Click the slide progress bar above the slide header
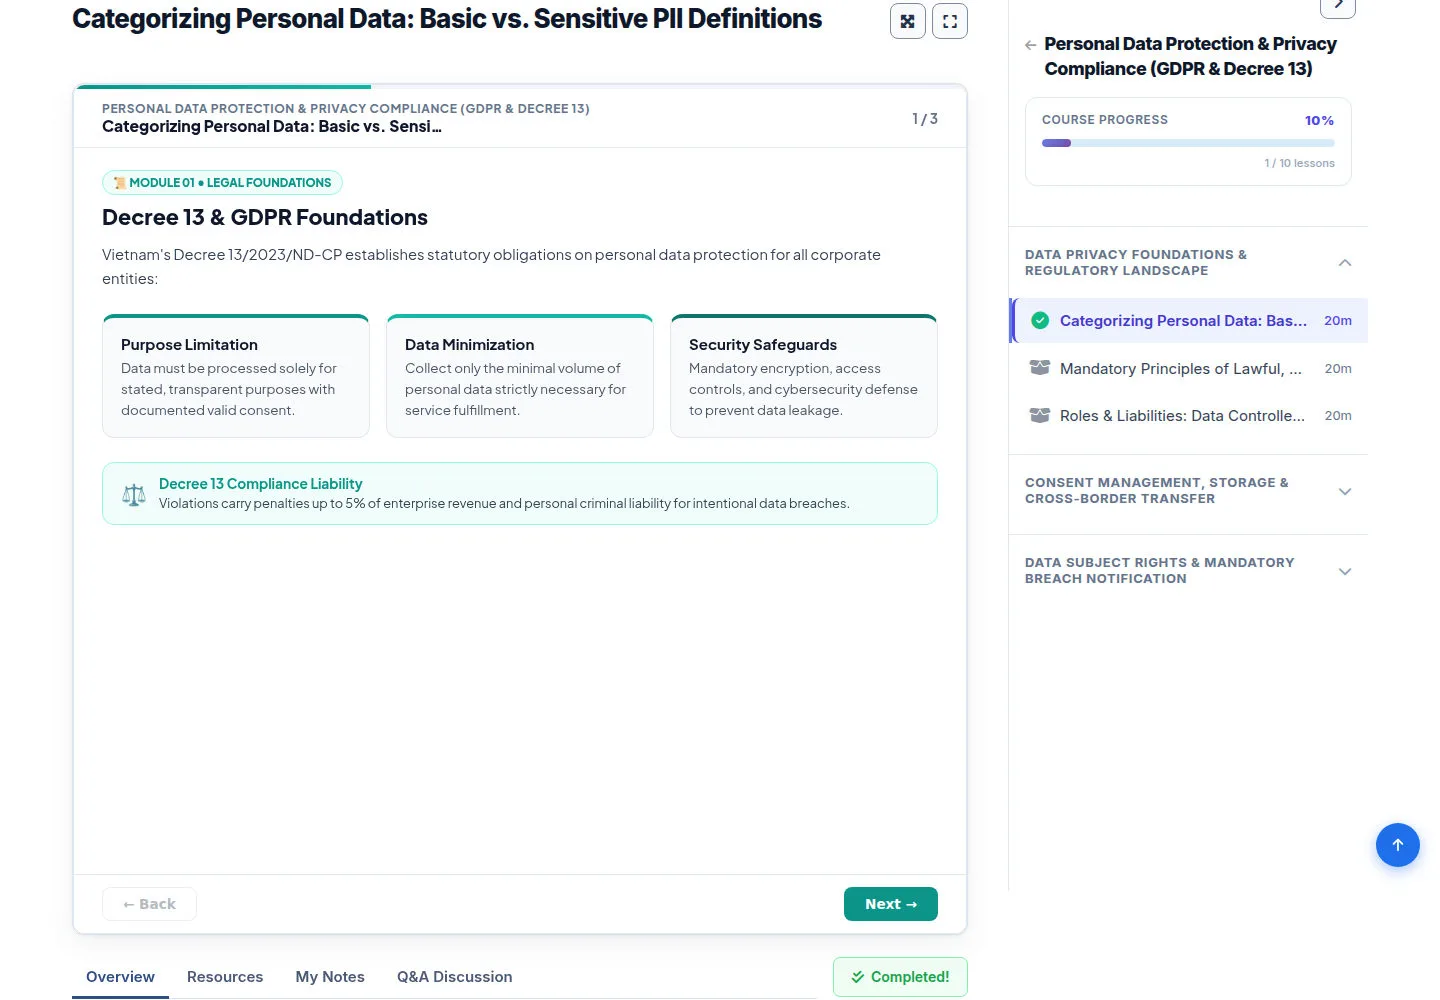Image resolution: width=1440 pixels, height=1000 pixels. [x=520, y=87]
